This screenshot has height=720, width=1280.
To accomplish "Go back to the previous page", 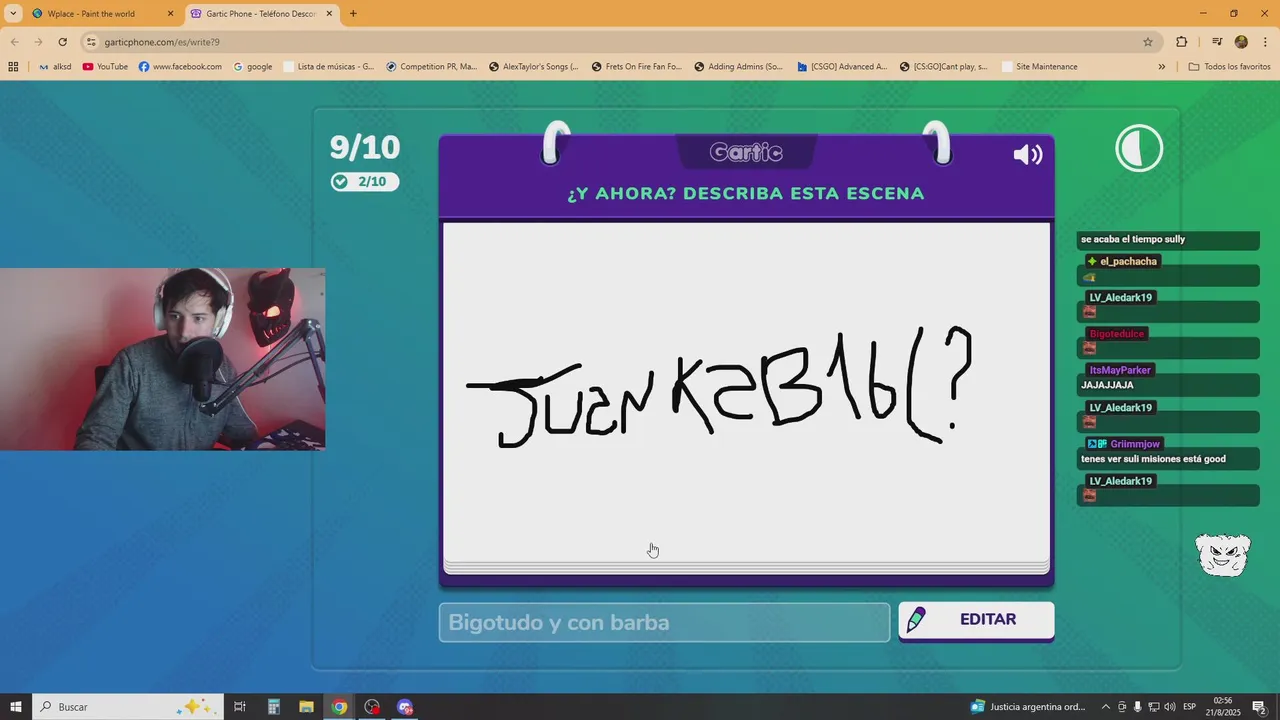I will (14, 42).
